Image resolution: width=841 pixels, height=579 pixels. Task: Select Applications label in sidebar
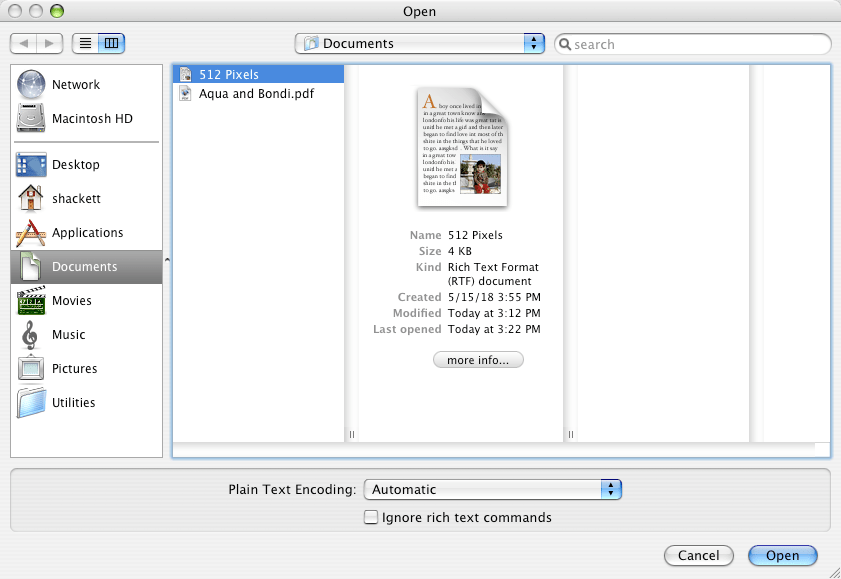[x=87, y=233]
